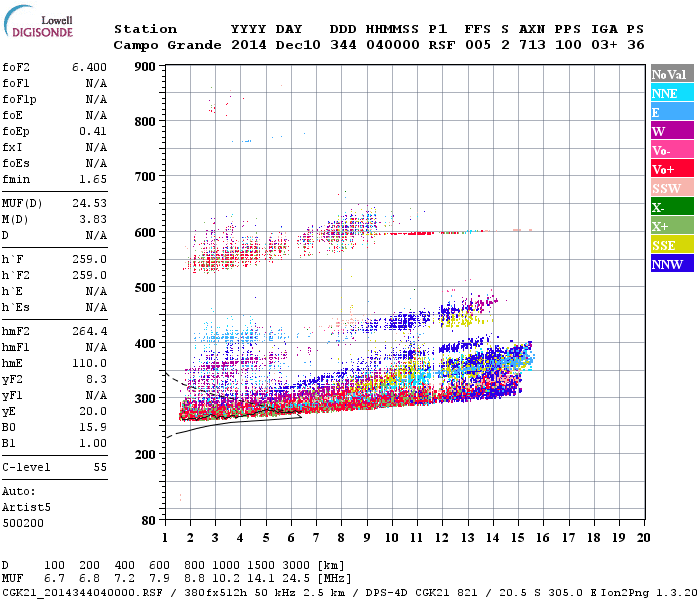The height and width of the screenshot is (600, 700).
Task: Click the Dec10 date value
Action: coord(298,45)
